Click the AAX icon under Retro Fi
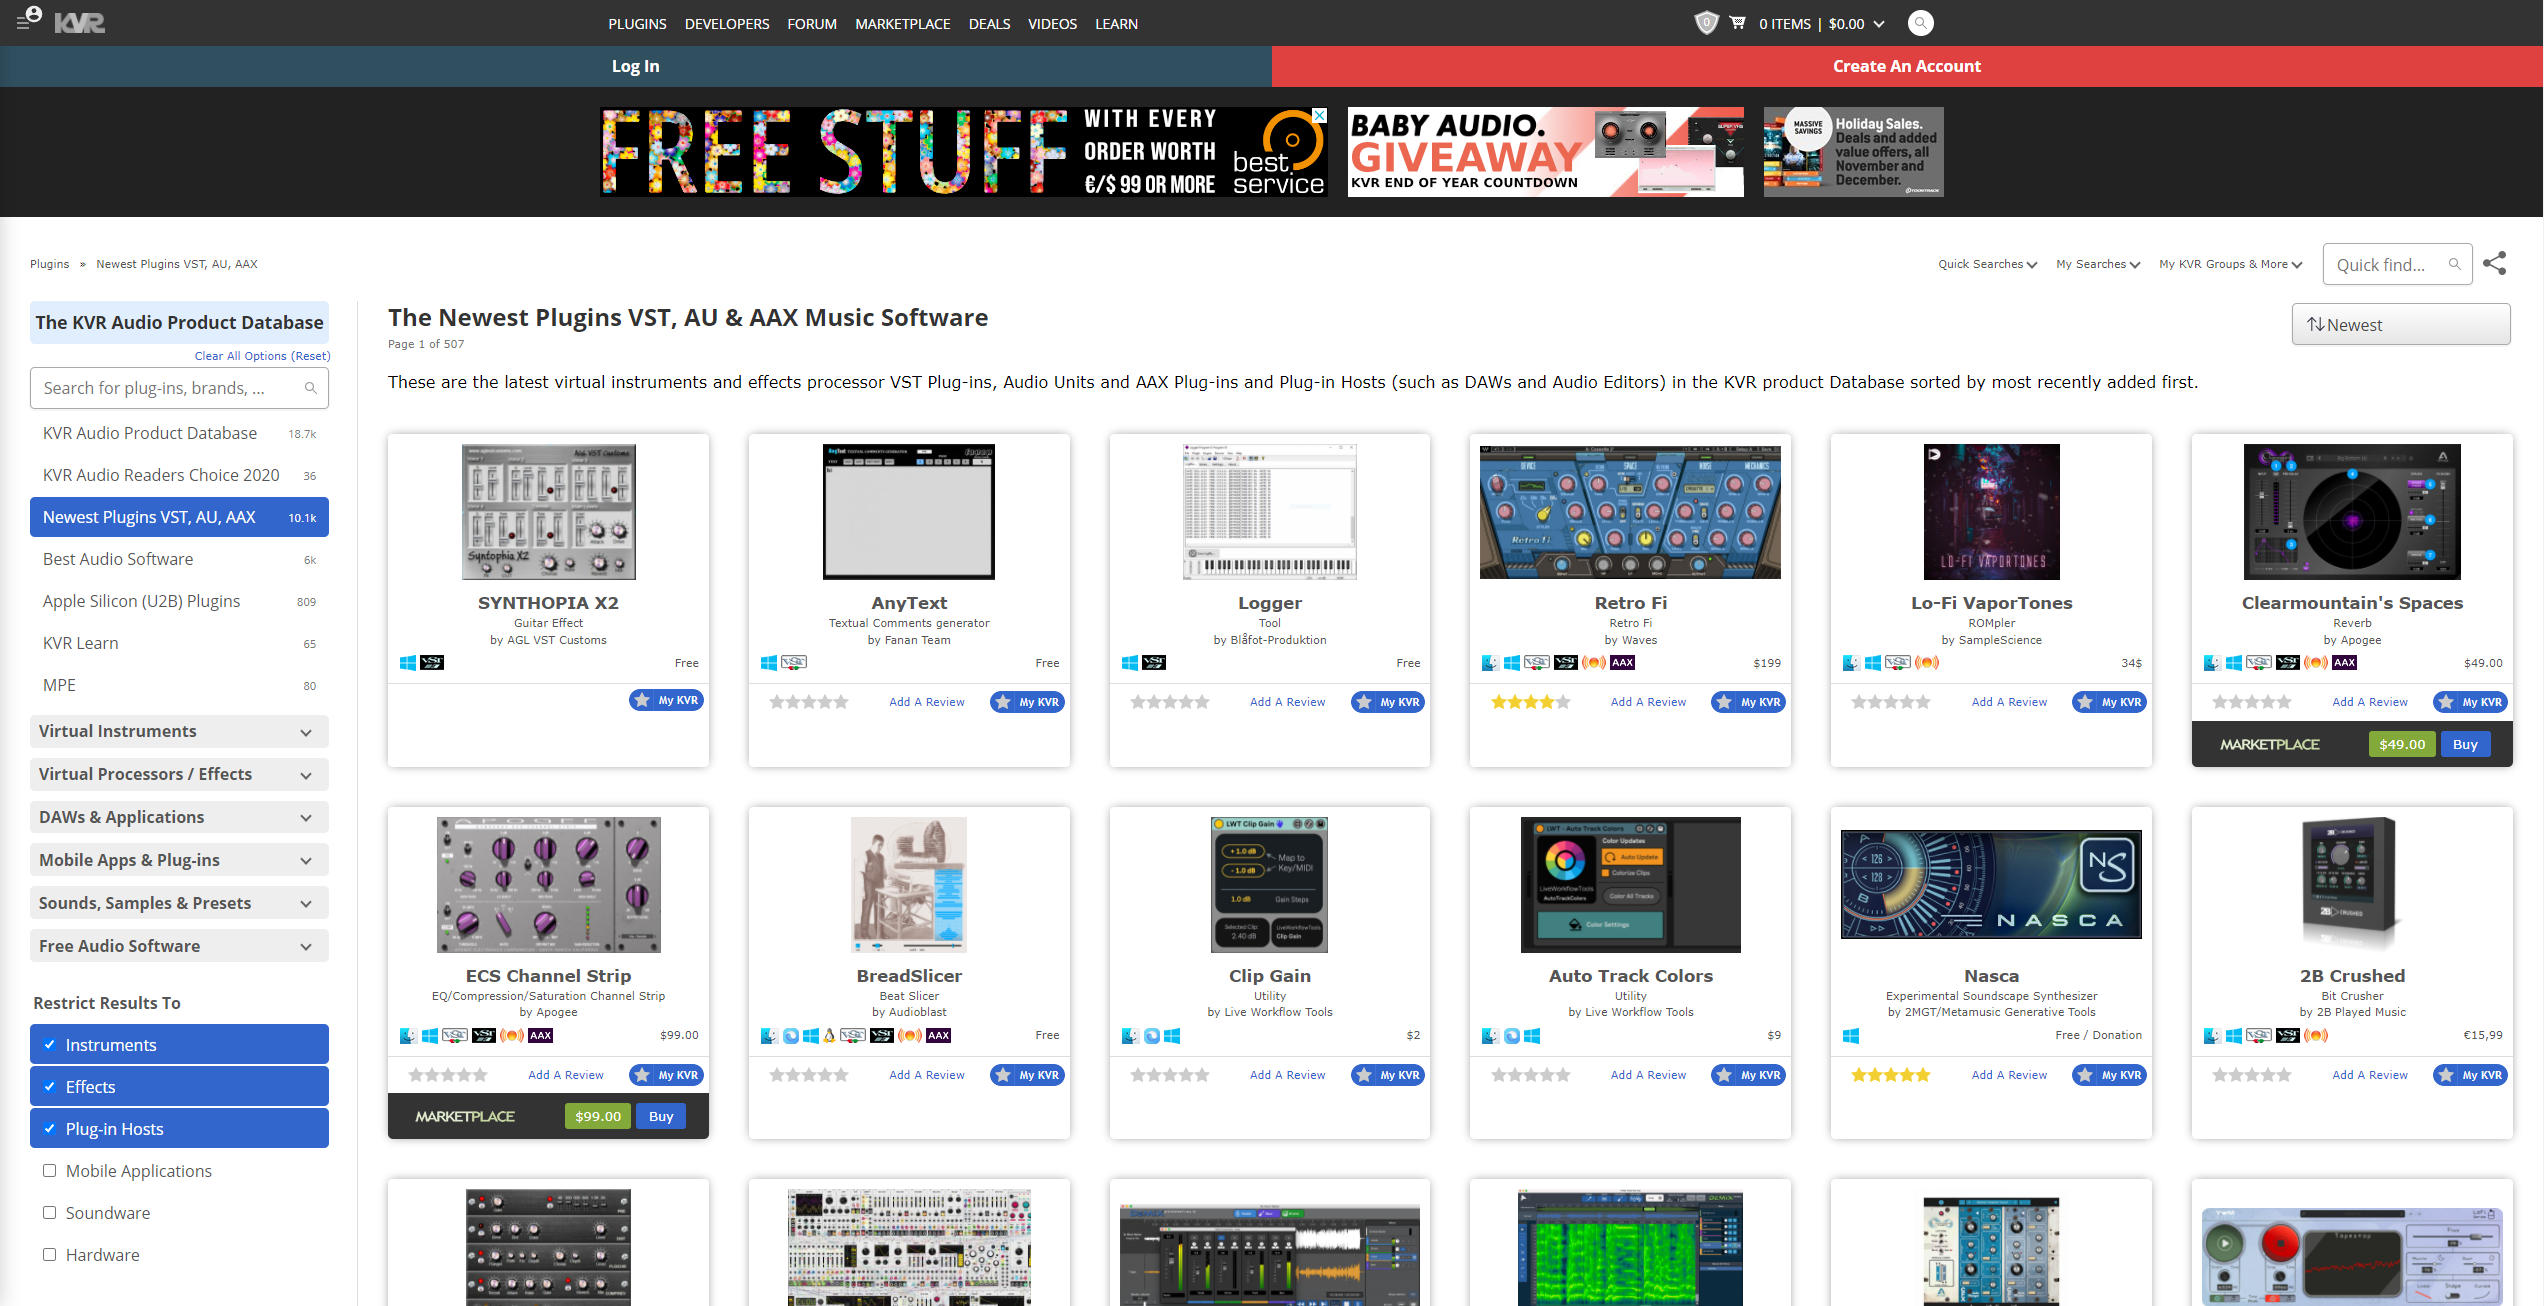2544x1306 pixels. (x=1622, y=663)
